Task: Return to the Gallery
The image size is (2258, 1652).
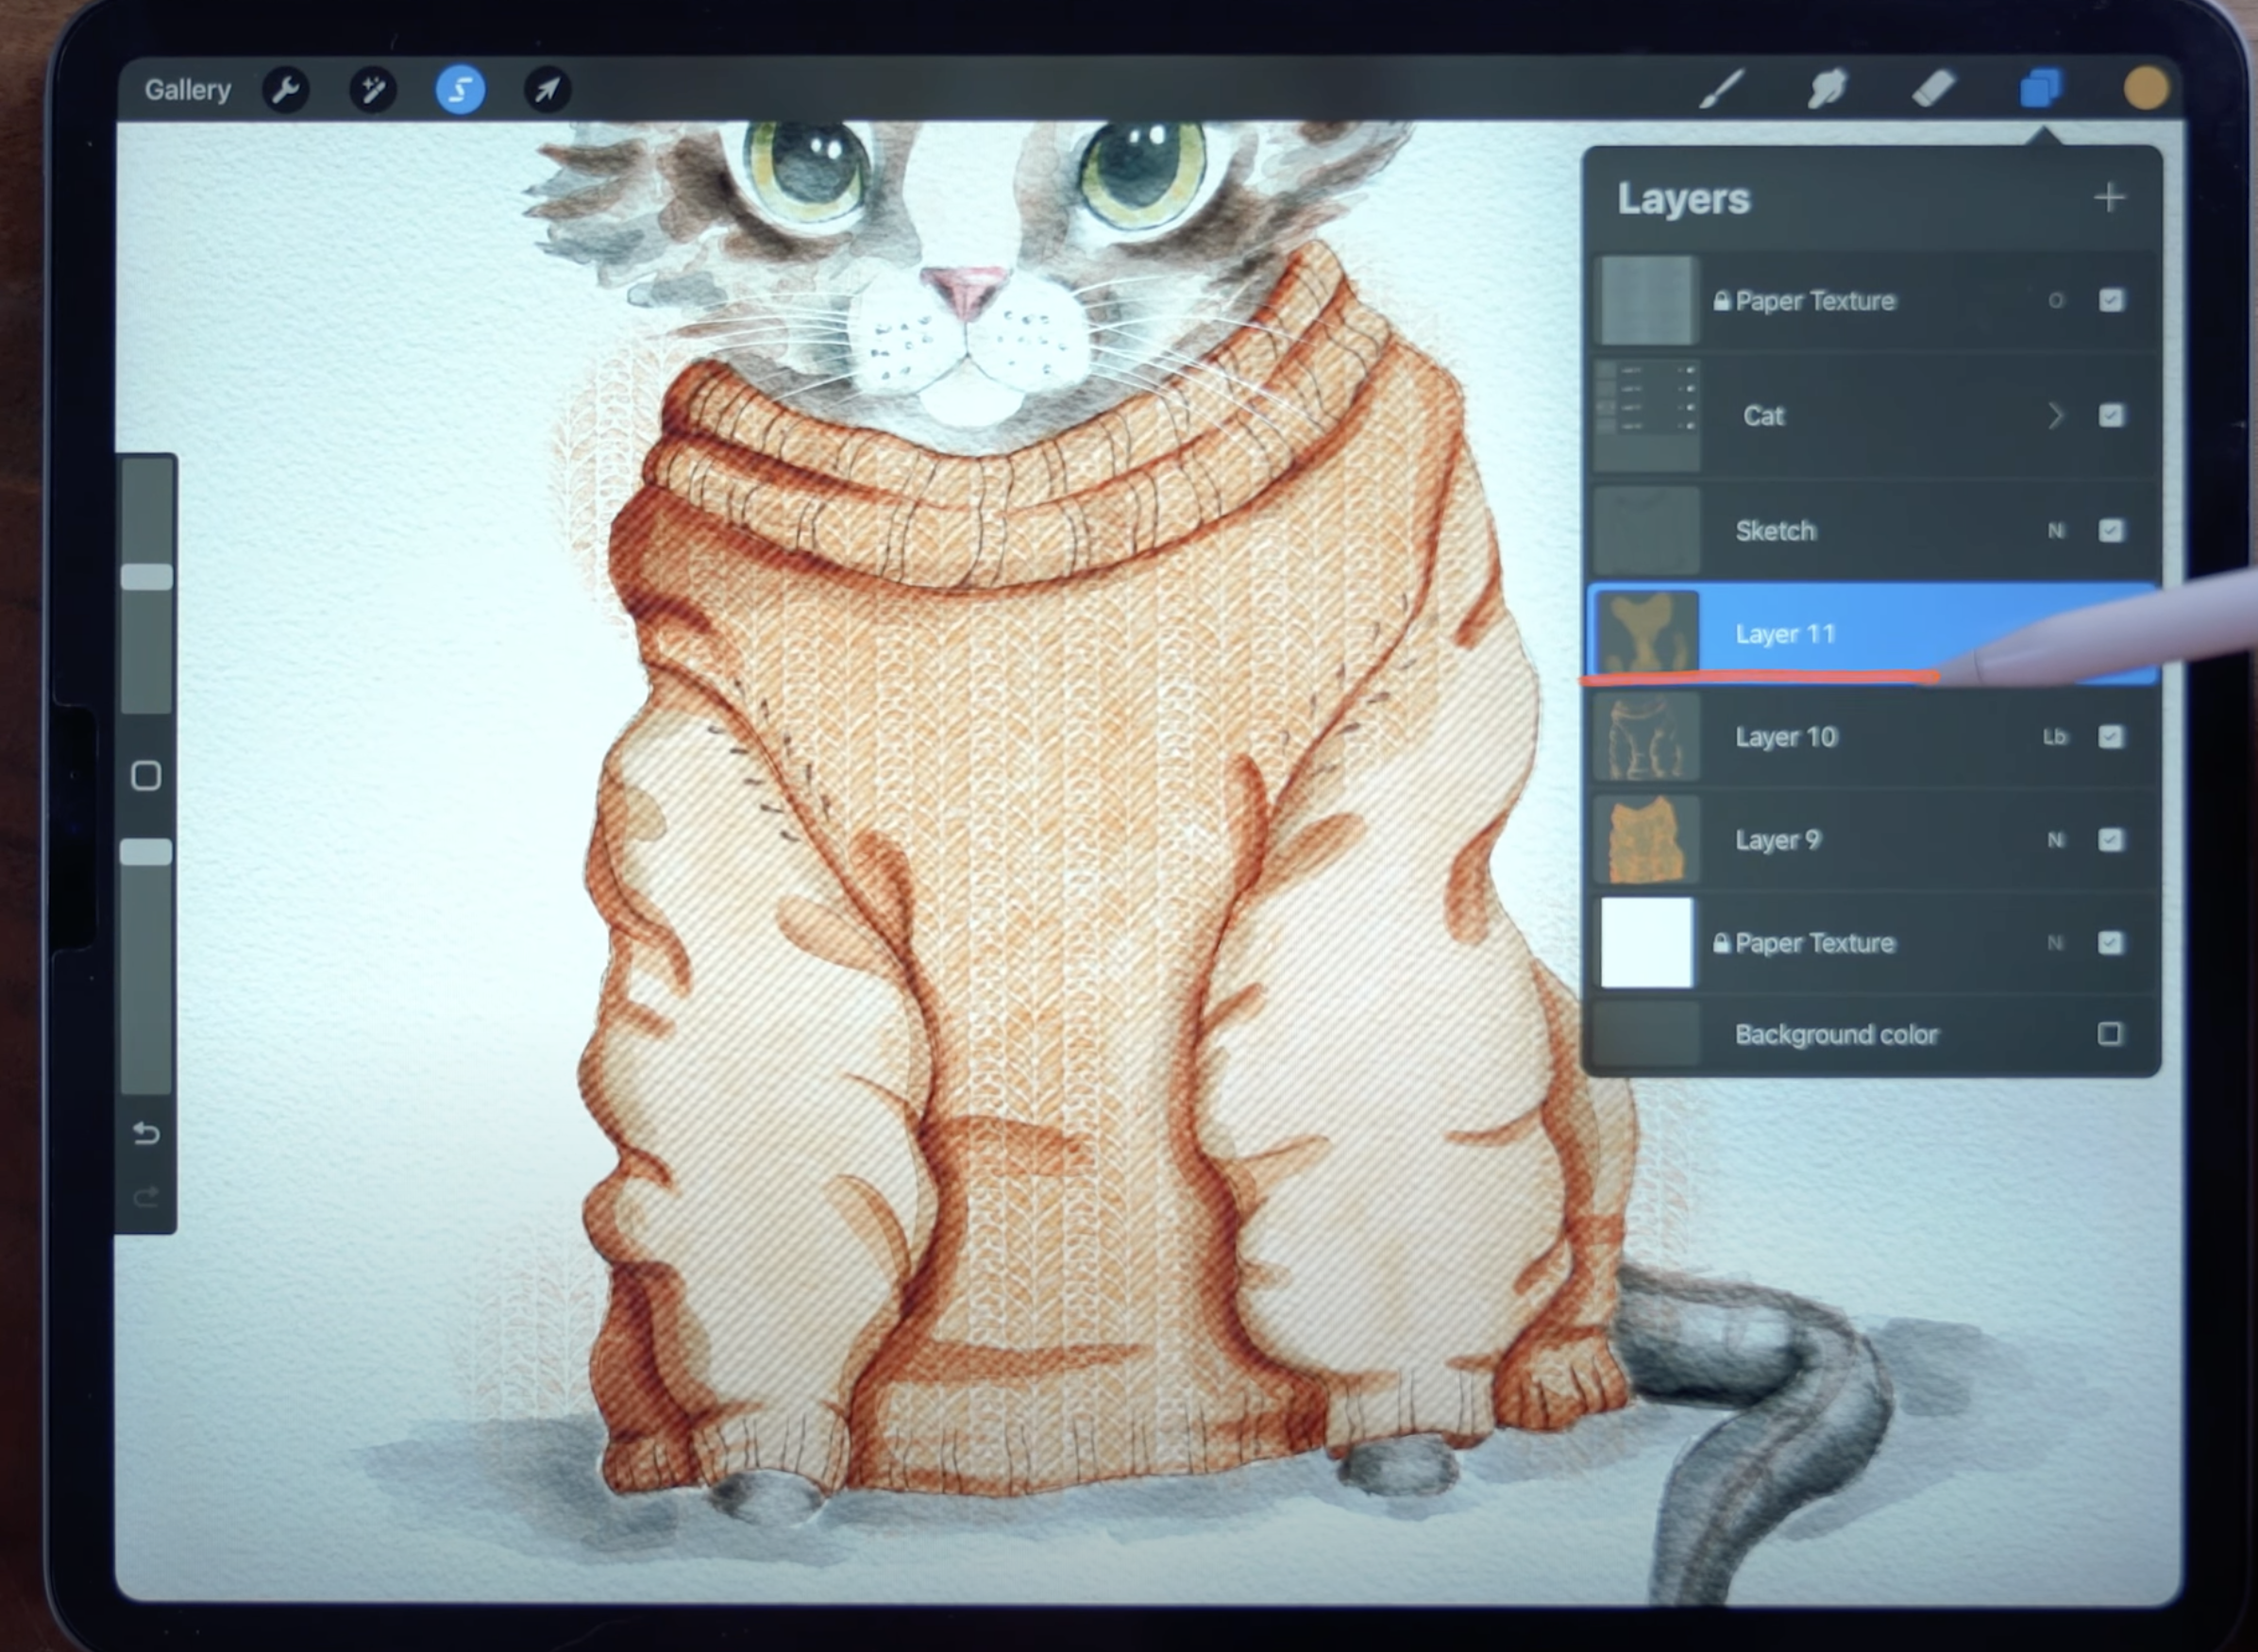Action: [187, 90]
